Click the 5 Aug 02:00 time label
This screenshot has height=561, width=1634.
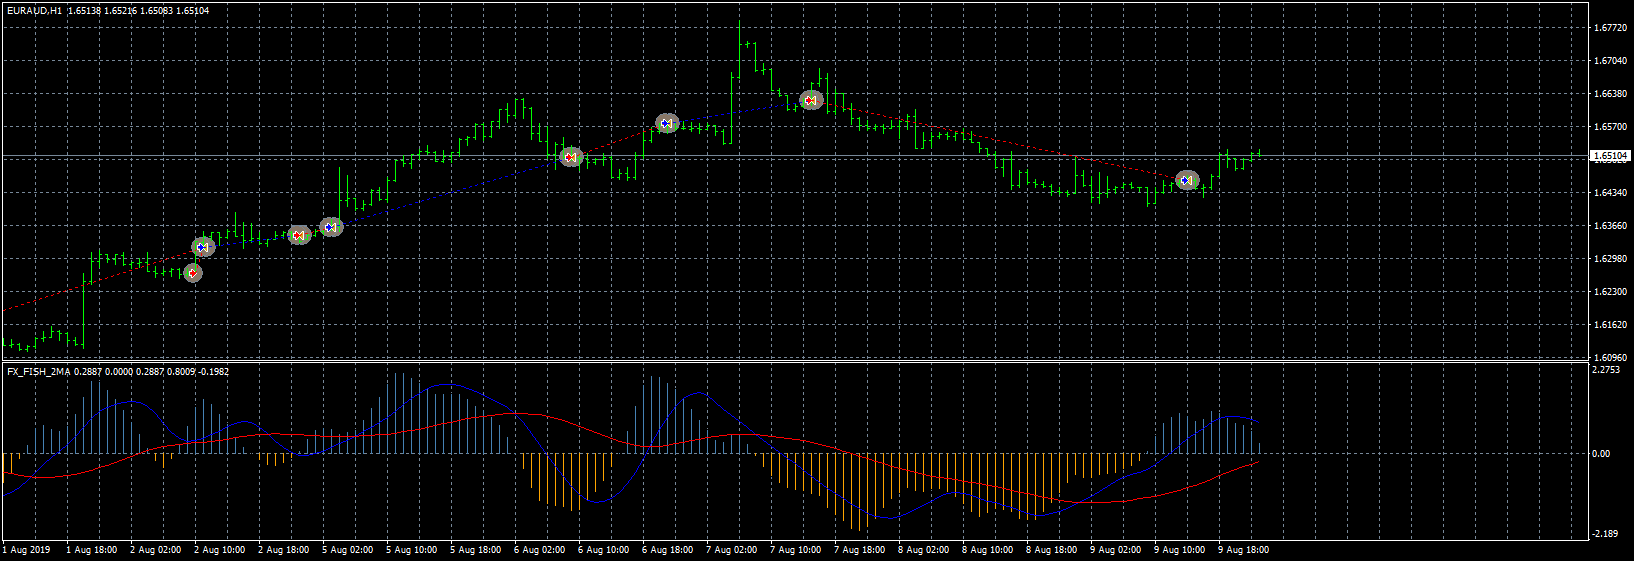pos(348,550)
